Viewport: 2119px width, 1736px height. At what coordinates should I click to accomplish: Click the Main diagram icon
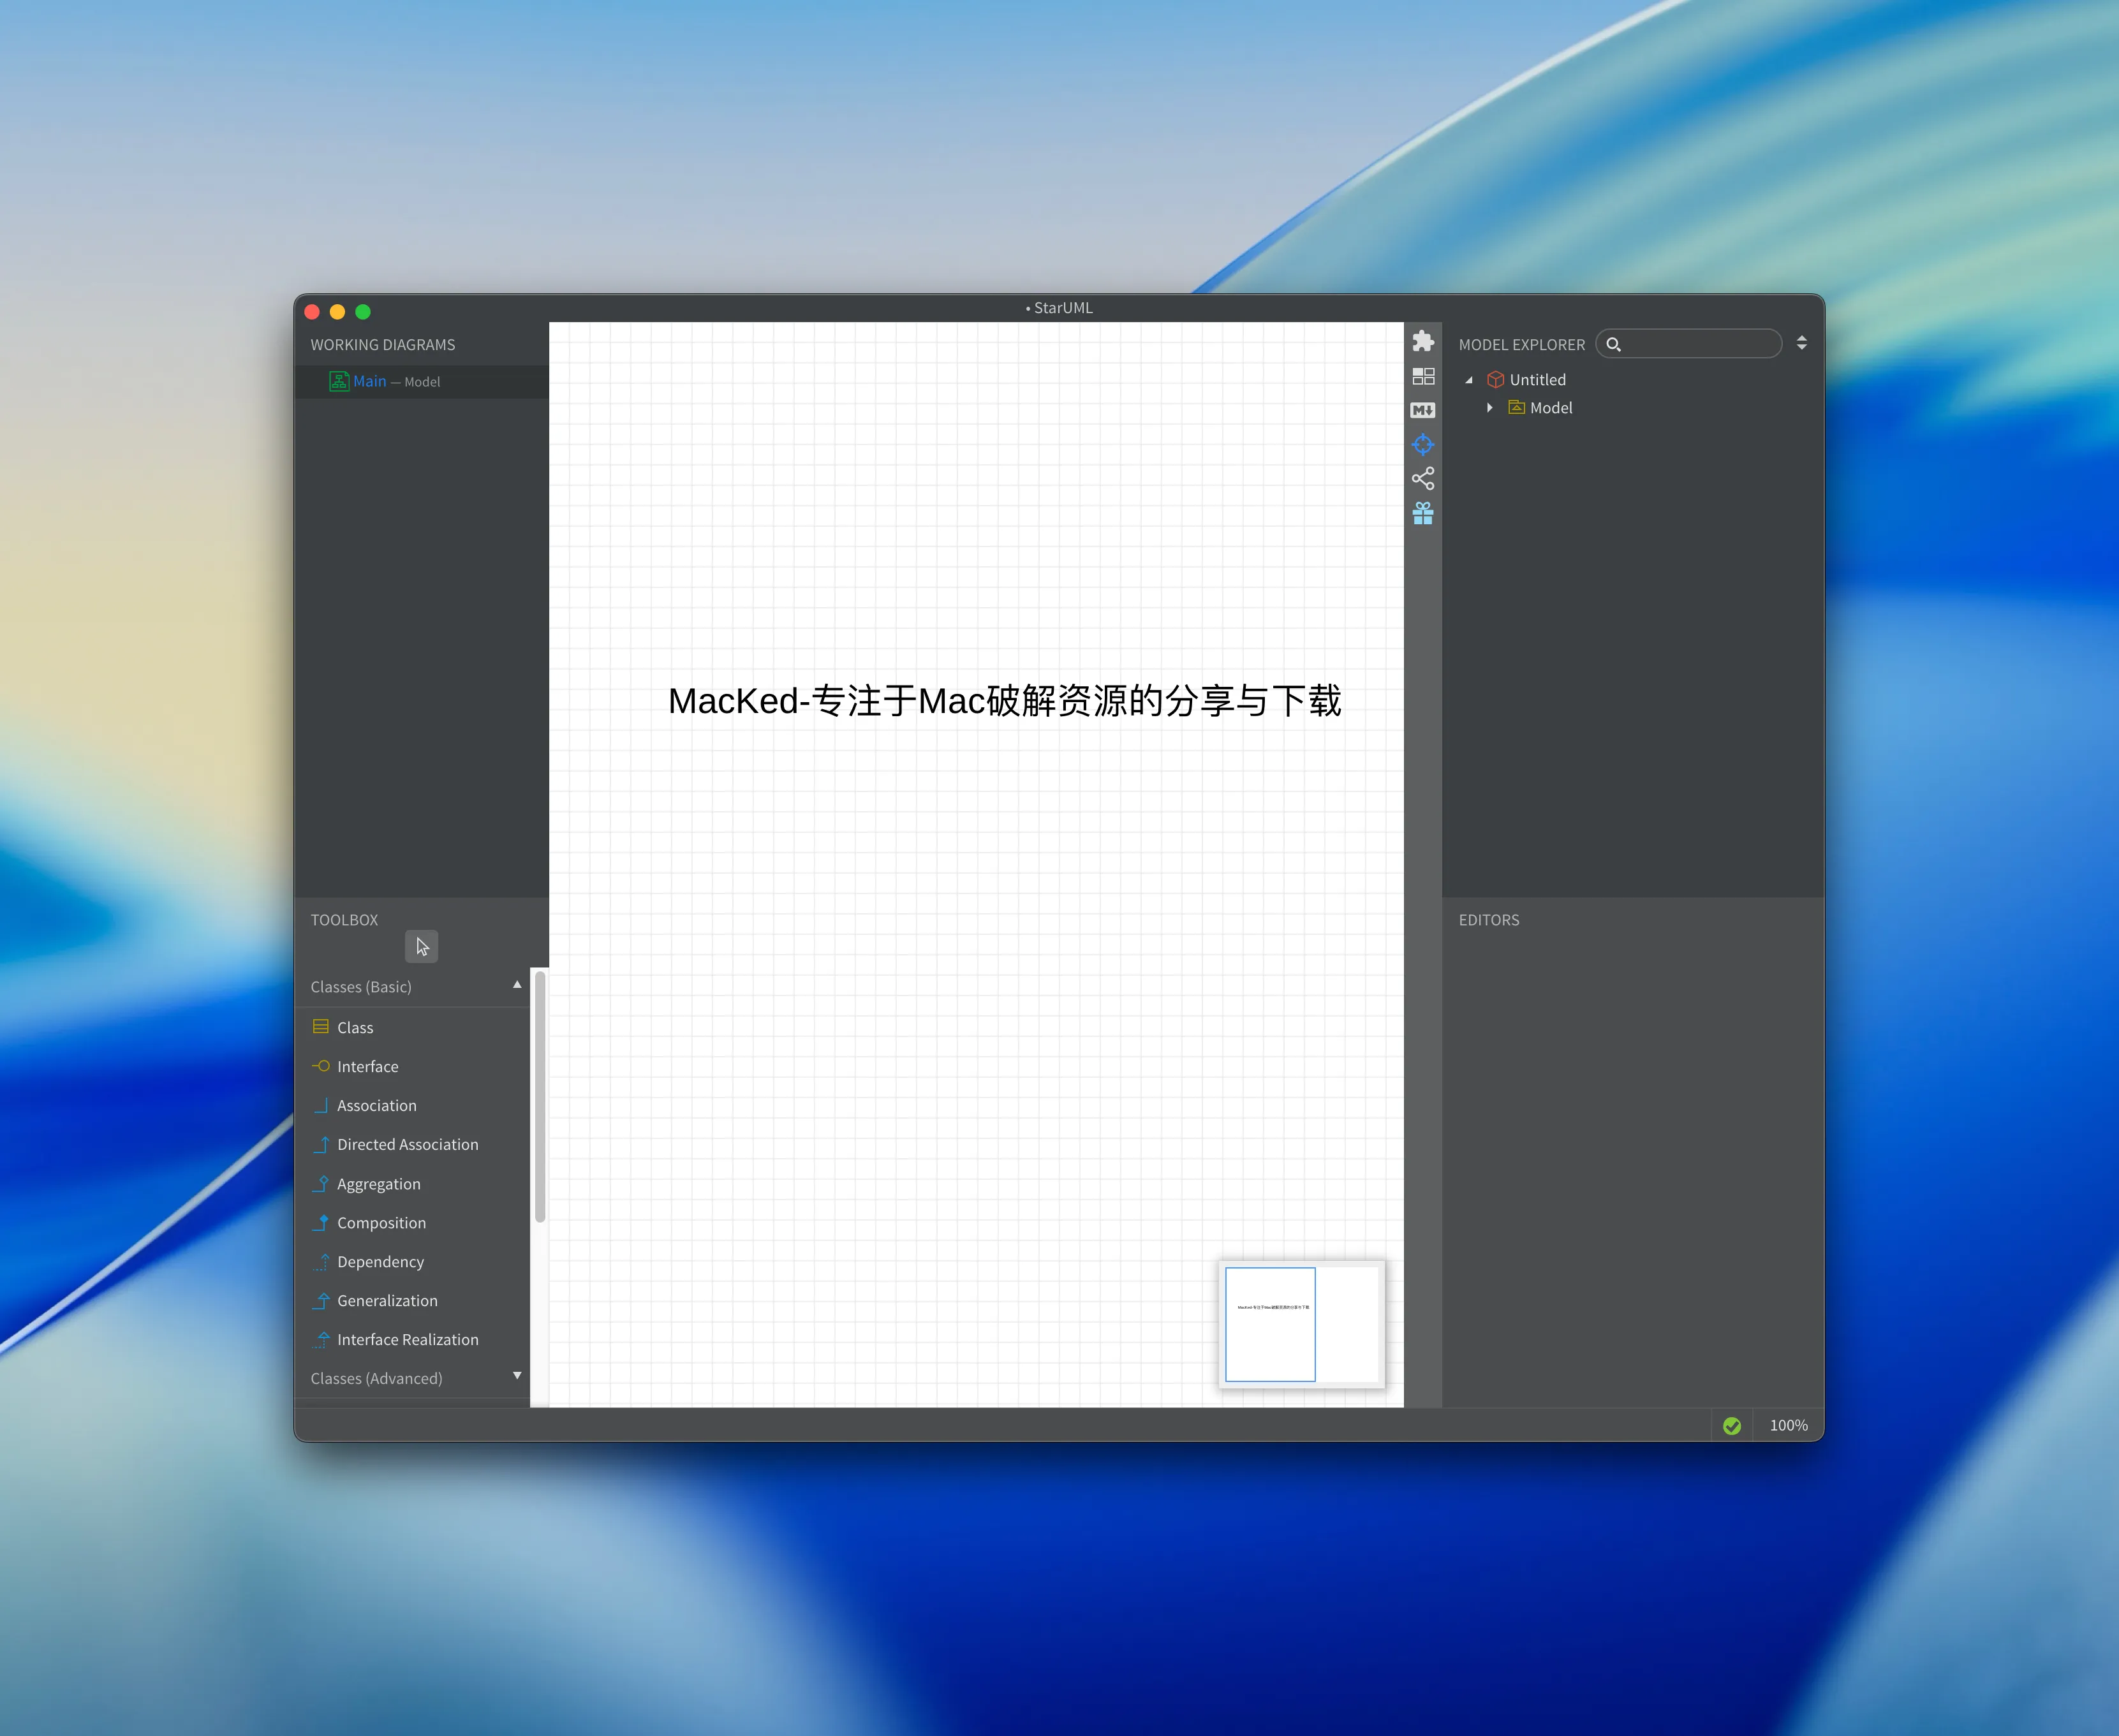[339, 381]
